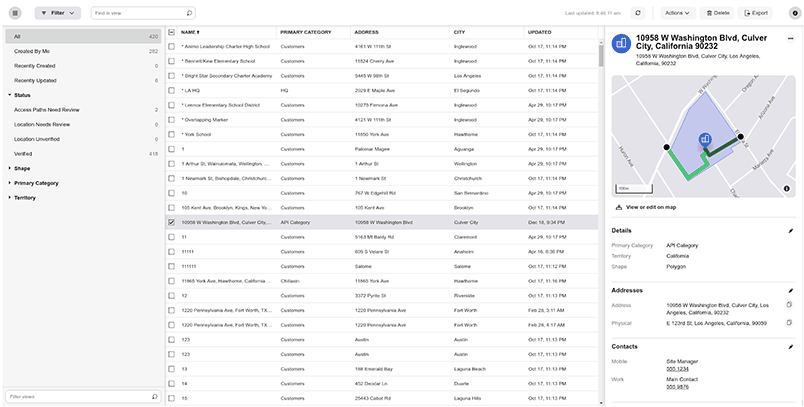Click the Filter views input field
The height and width of the screenshot is (407, 804).
click(x=83, y=397)
